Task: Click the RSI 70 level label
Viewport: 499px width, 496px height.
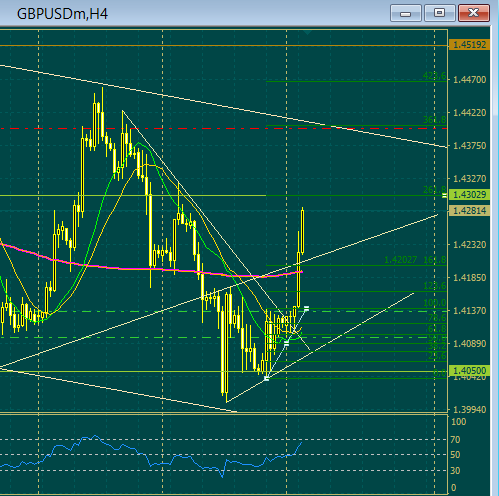Action: click(x=455, y=440)
